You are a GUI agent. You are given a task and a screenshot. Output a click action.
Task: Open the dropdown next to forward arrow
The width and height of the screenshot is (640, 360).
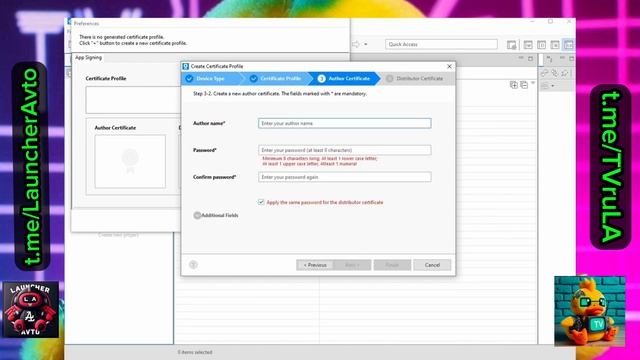click(366, 44)
